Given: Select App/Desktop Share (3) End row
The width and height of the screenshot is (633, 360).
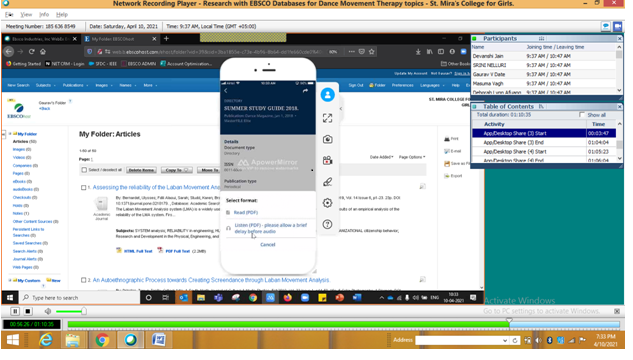Looking at the screenshot, I should (544, 142).
